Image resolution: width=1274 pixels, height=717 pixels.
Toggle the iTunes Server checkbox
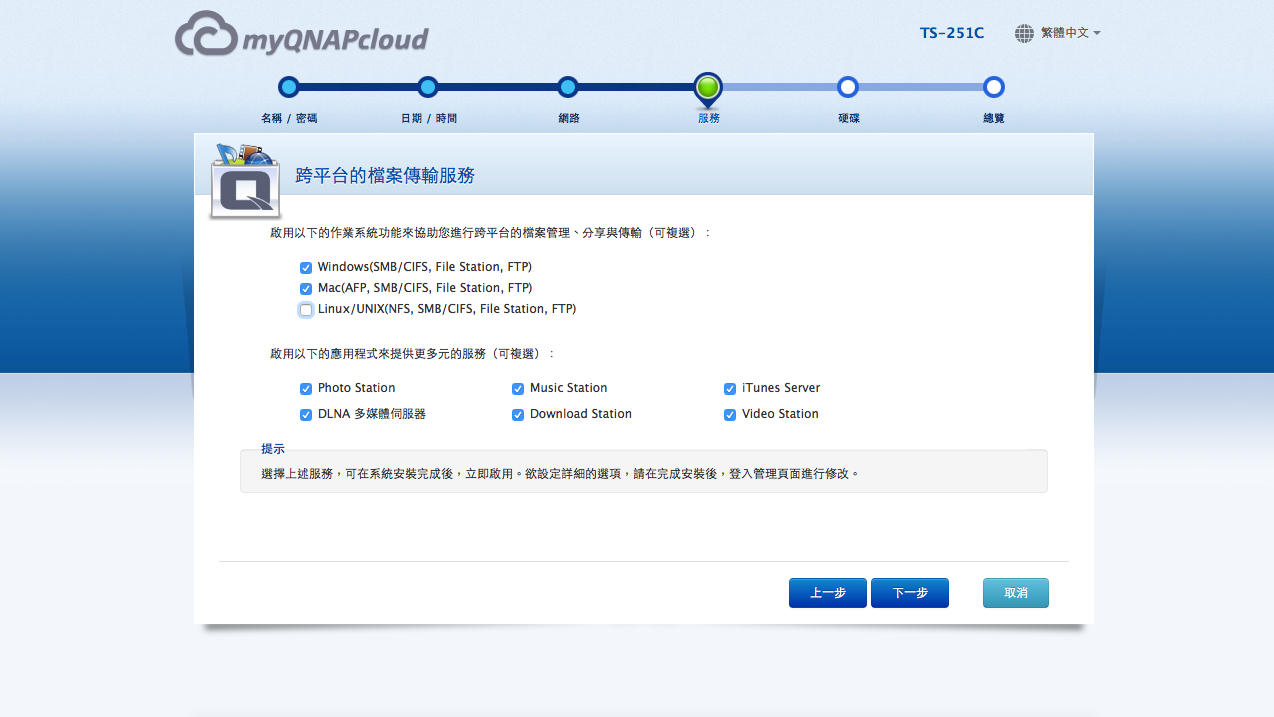[x=730, y=389]
